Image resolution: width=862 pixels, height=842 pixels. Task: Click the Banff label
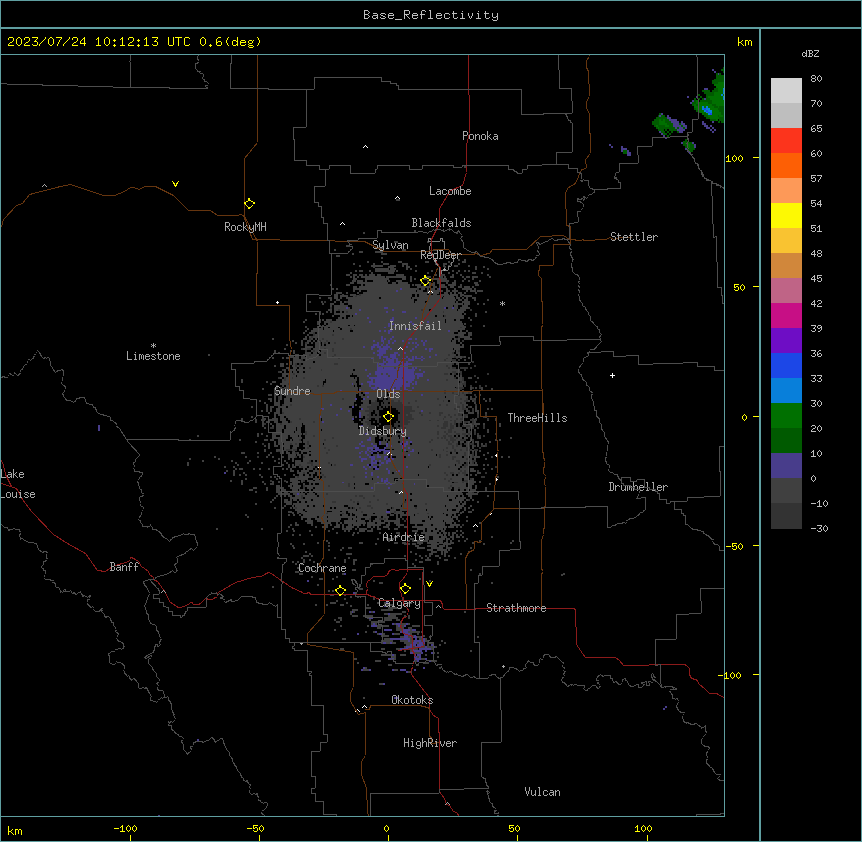click(x=124, y=567)
